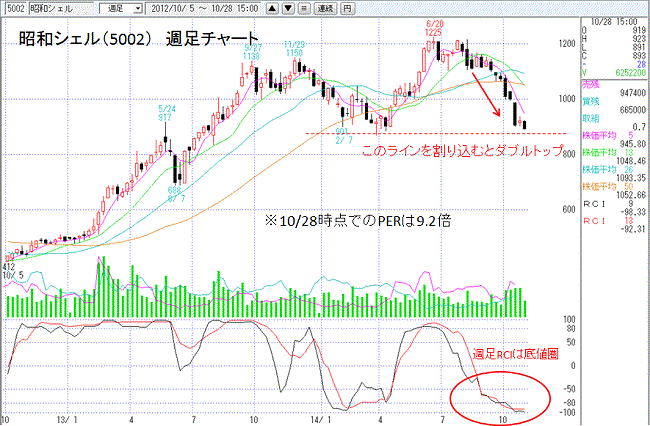This screenshot has width=650, height=426.
Task: Click the 売残 label in the side panel
Action: click(591, 85)
